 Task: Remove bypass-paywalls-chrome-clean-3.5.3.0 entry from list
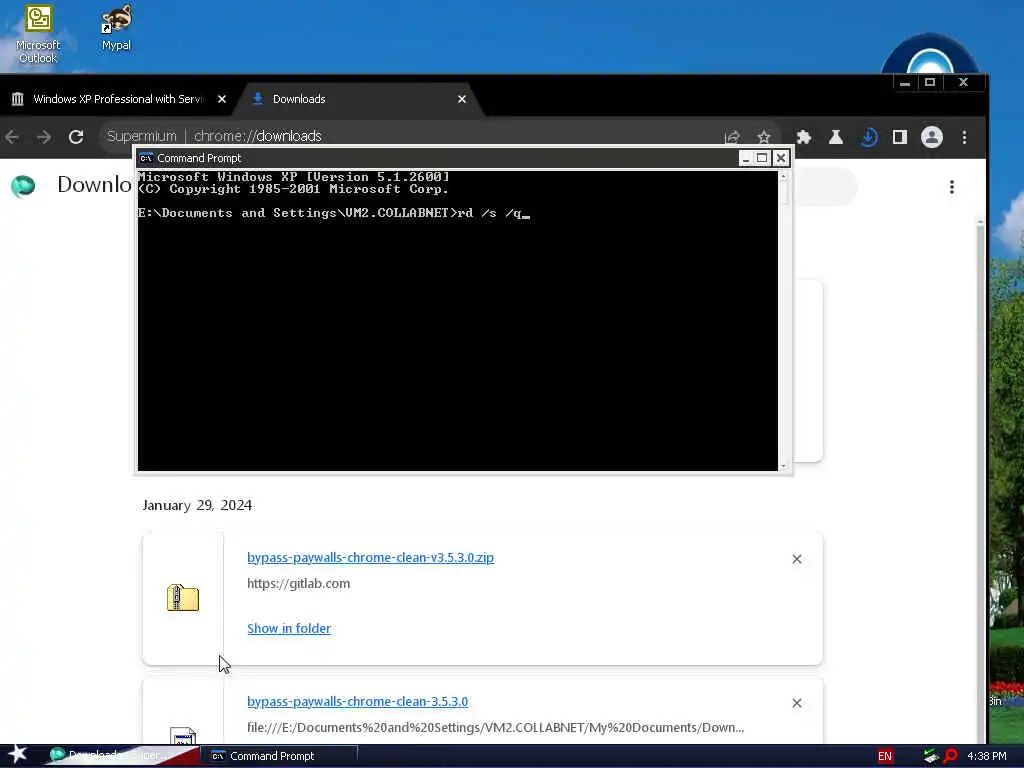797,703
